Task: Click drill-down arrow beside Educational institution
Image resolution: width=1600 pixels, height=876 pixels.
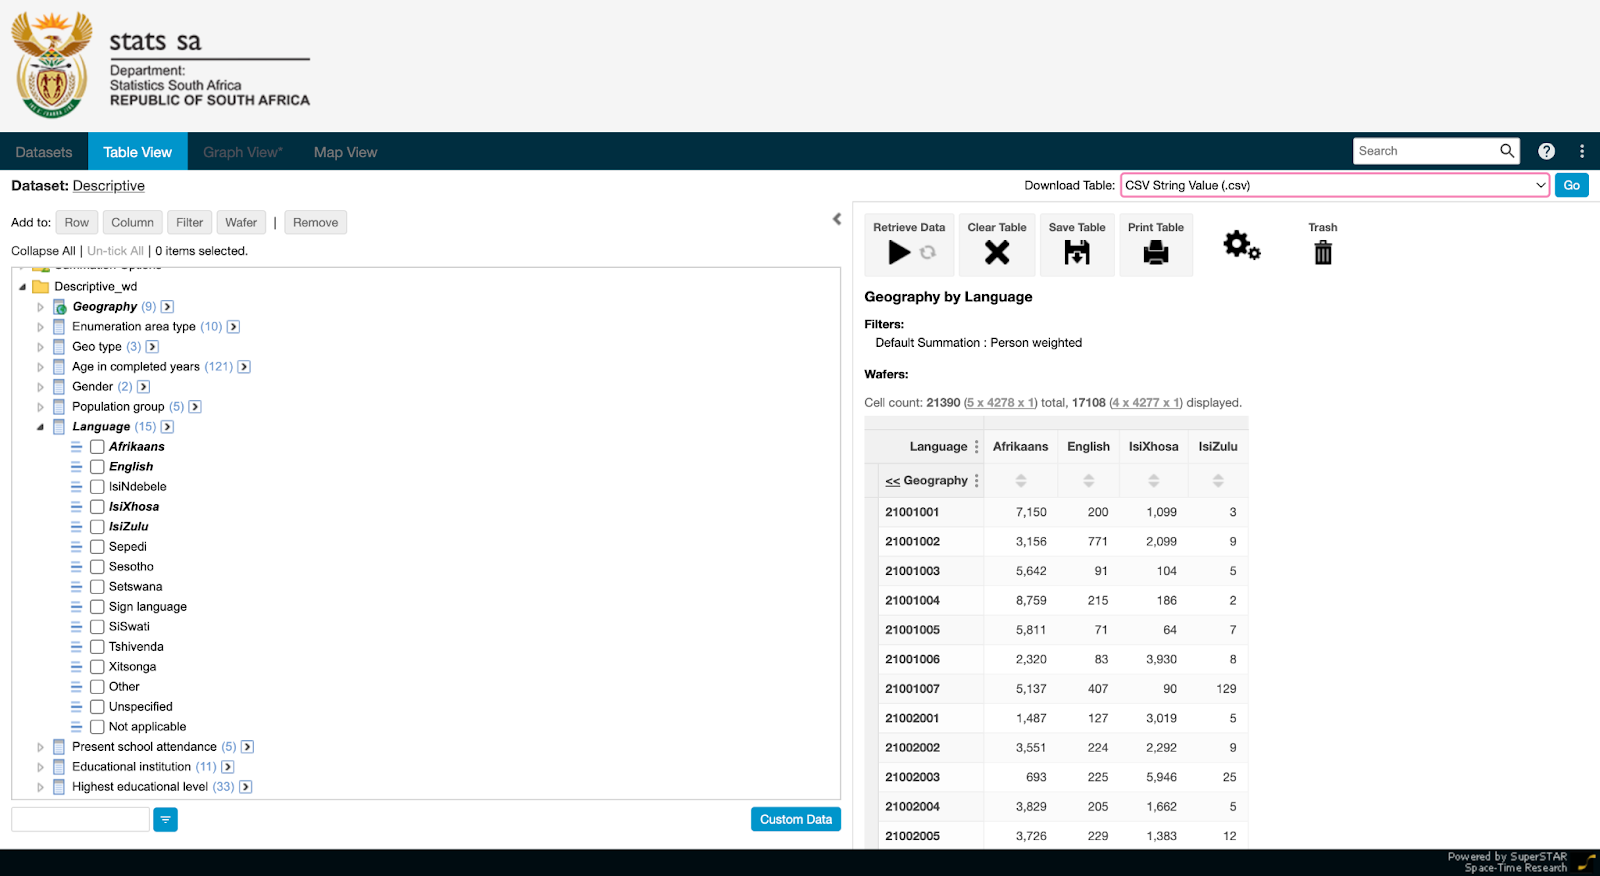Action: coord(227,767)
